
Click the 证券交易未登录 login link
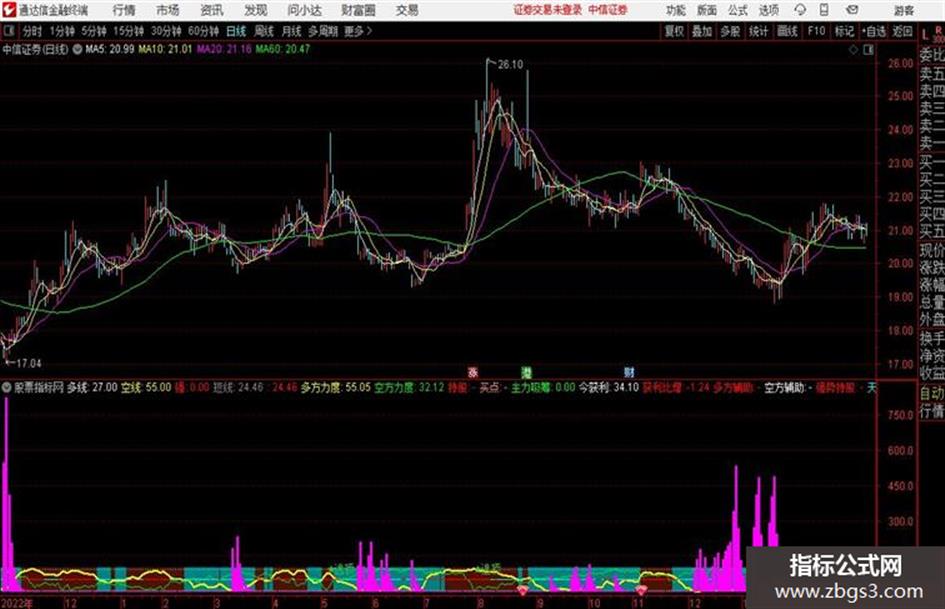547,10
